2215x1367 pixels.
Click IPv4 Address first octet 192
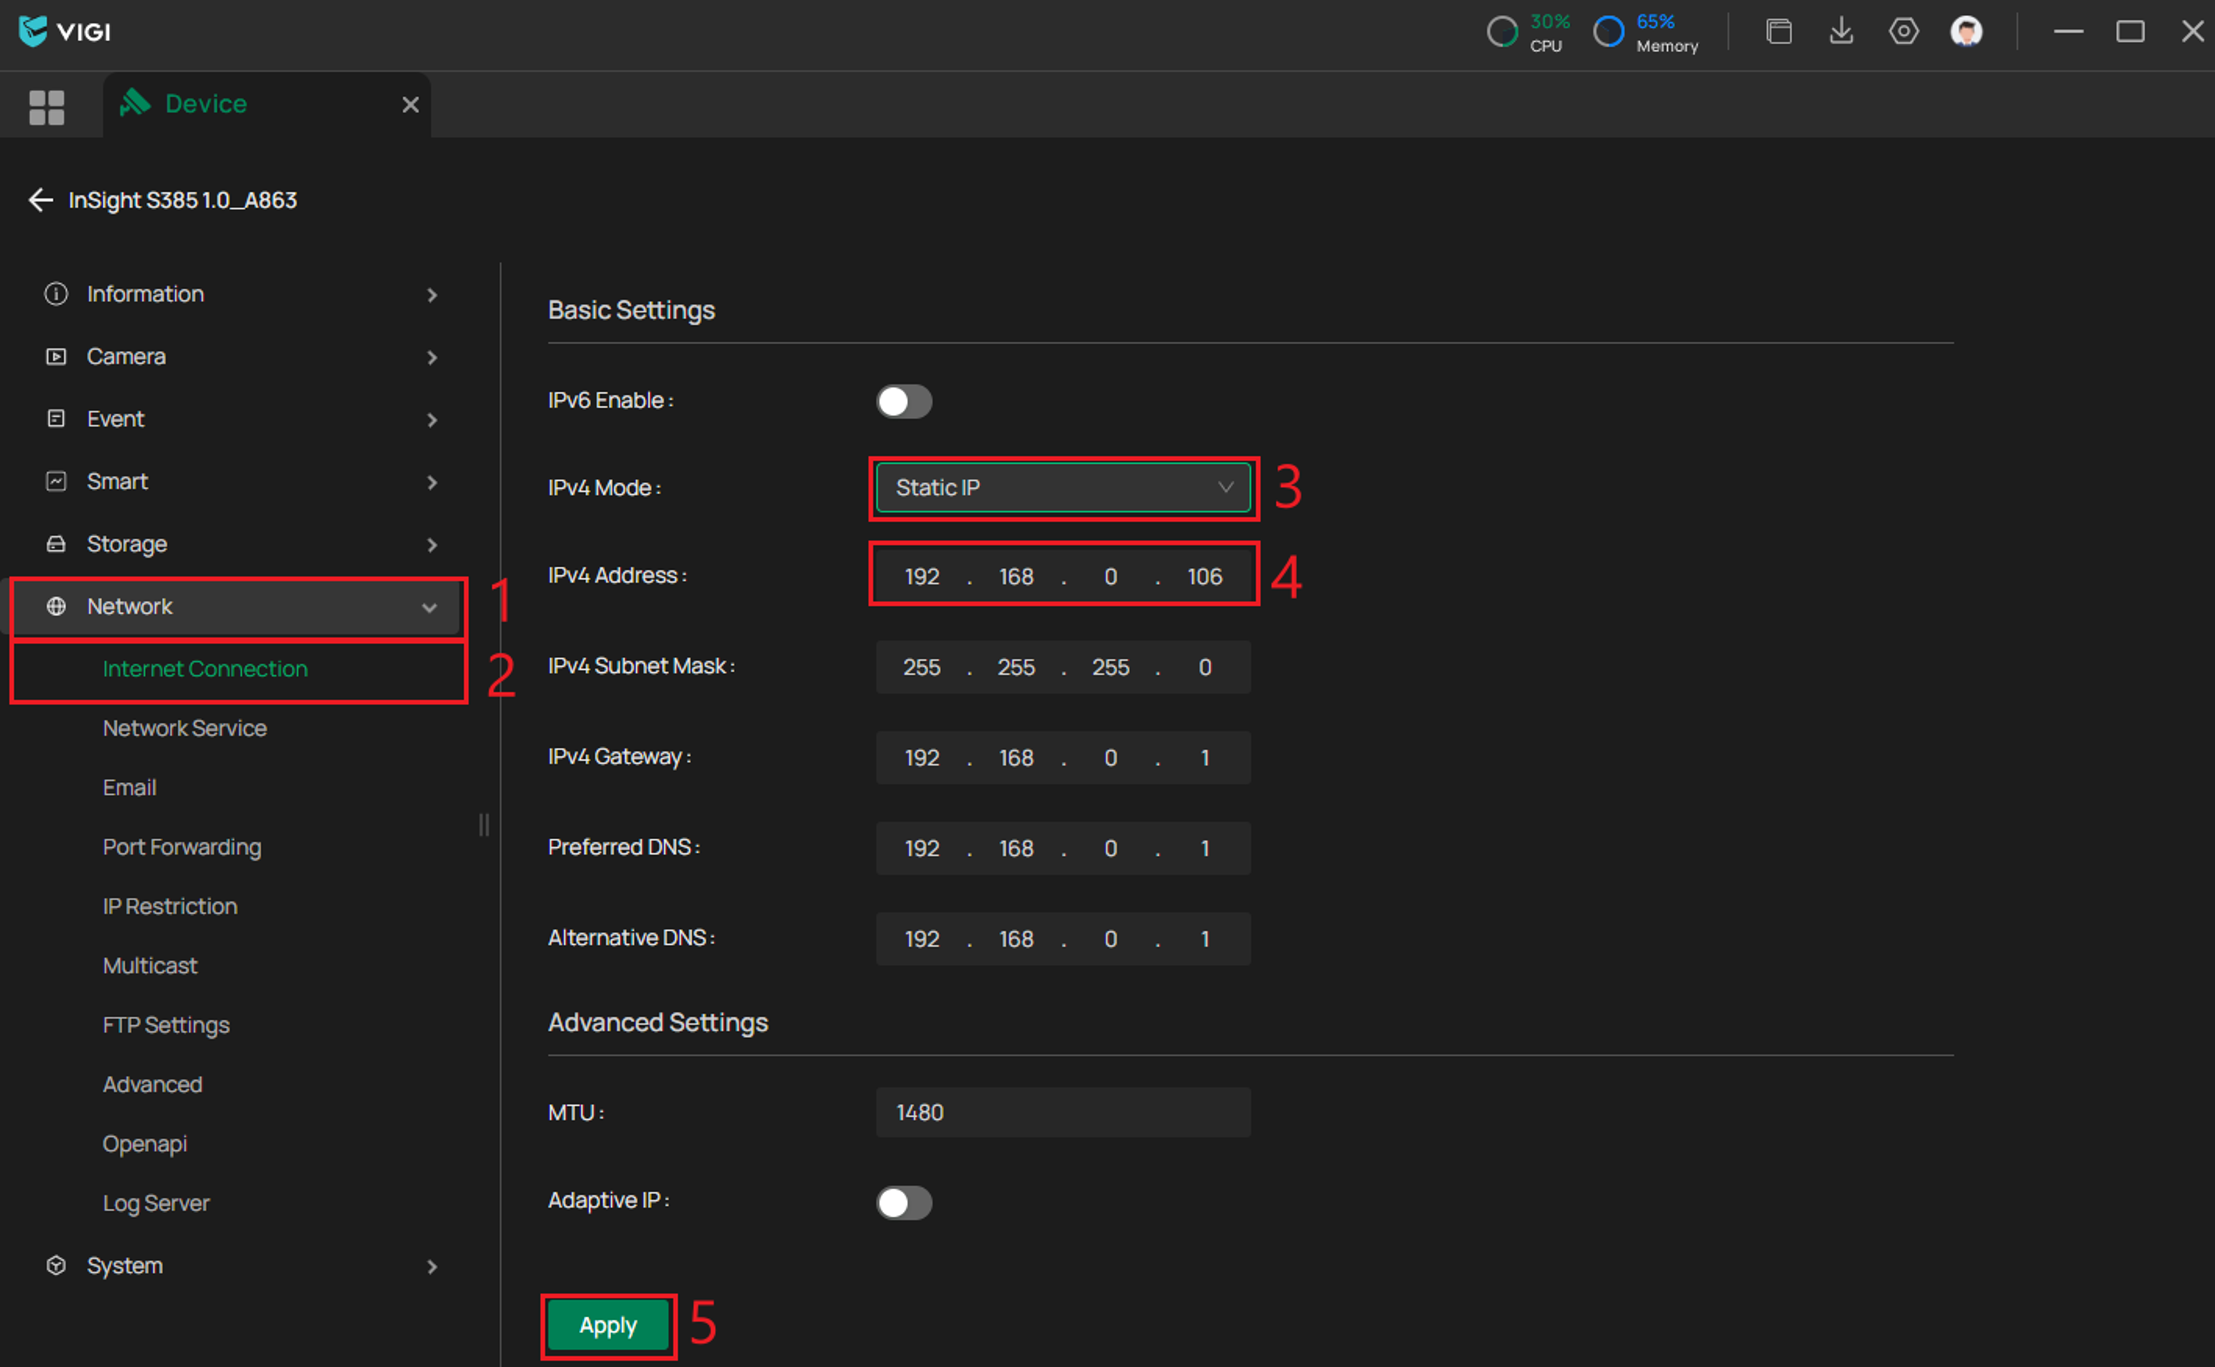tap(921, 576)
